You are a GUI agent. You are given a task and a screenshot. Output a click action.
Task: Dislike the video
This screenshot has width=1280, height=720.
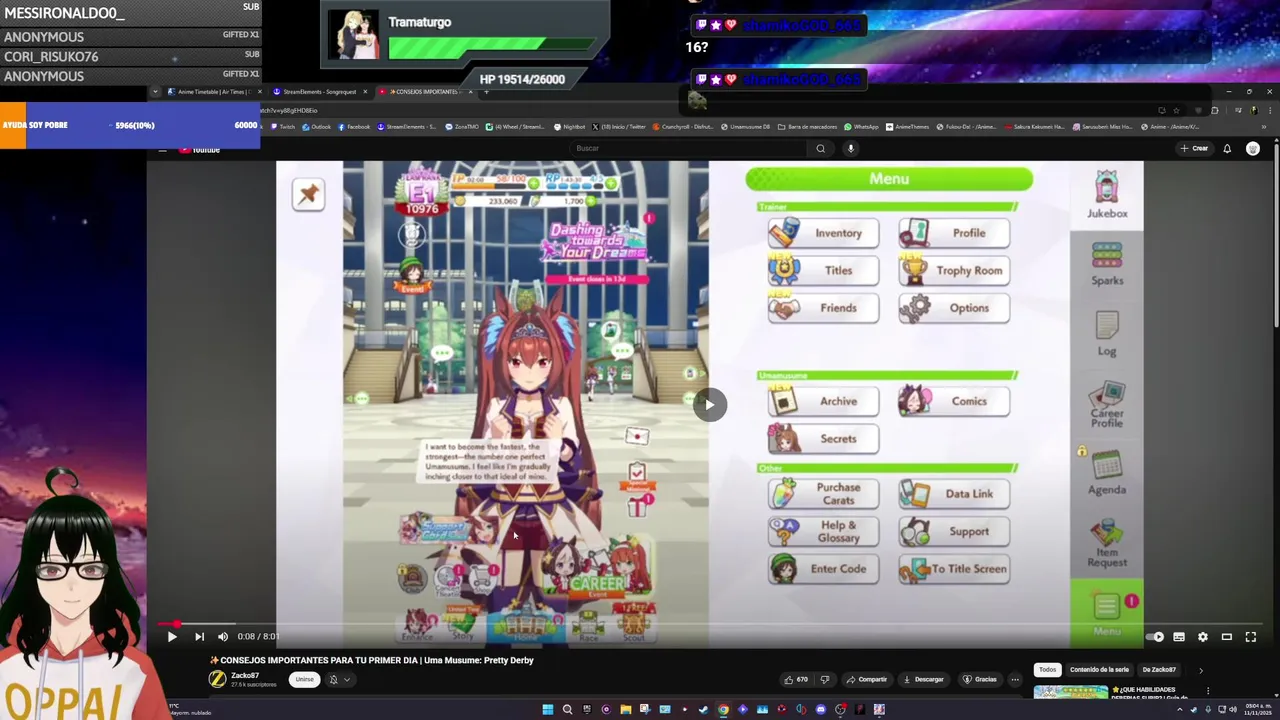click(x=825, y=679)
